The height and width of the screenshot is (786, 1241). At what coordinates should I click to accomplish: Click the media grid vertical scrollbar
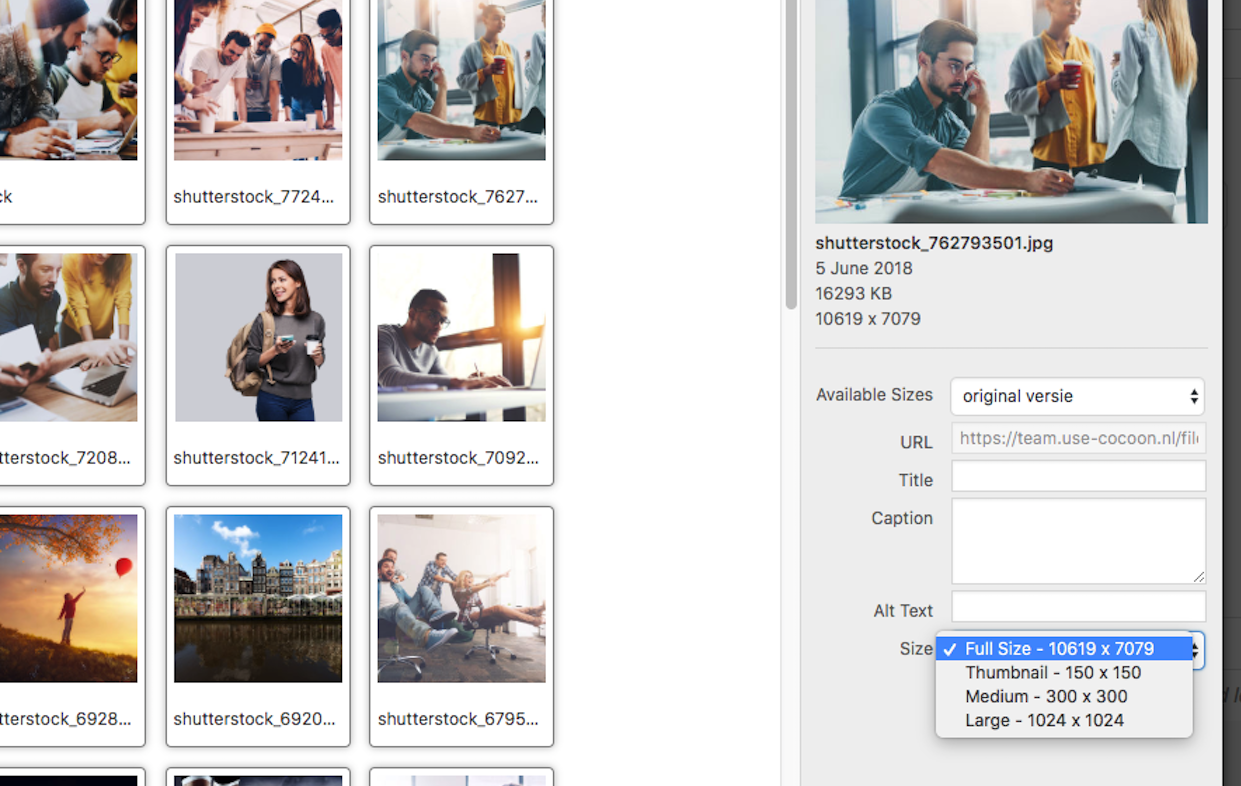pos(791,154)
